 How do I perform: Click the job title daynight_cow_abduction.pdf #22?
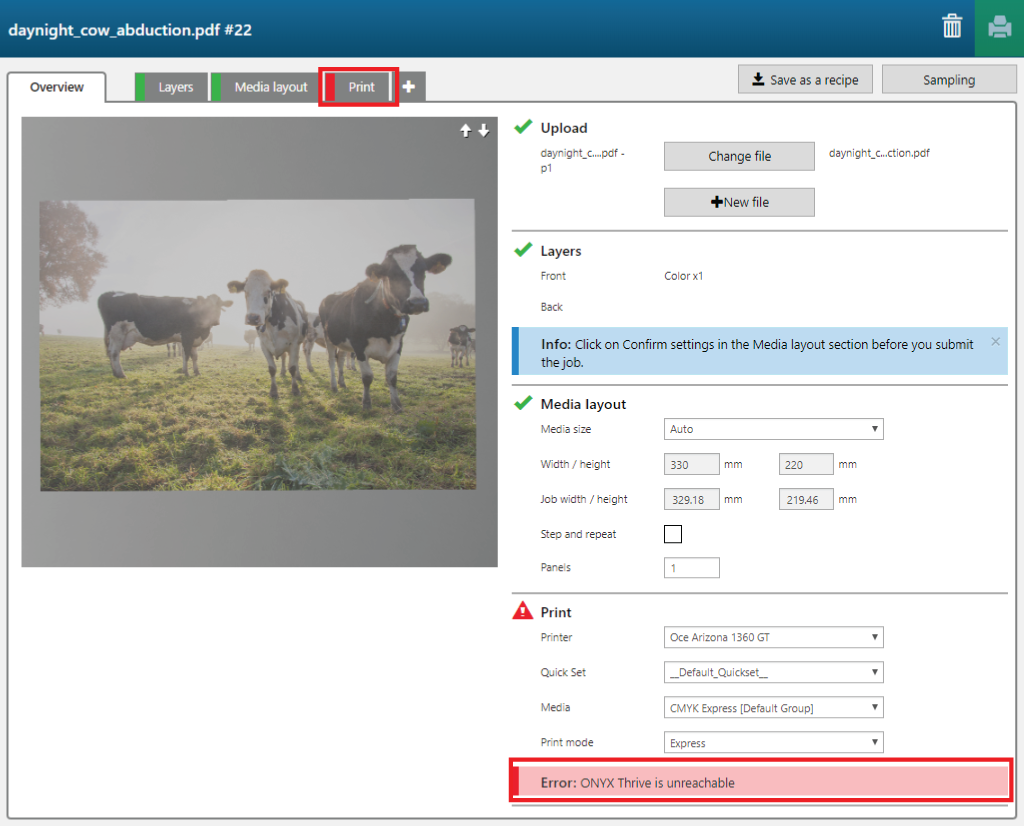130,30
